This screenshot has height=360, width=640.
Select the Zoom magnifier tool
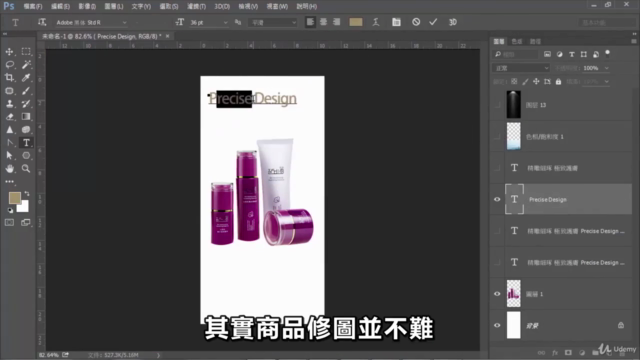pos(26,169)
